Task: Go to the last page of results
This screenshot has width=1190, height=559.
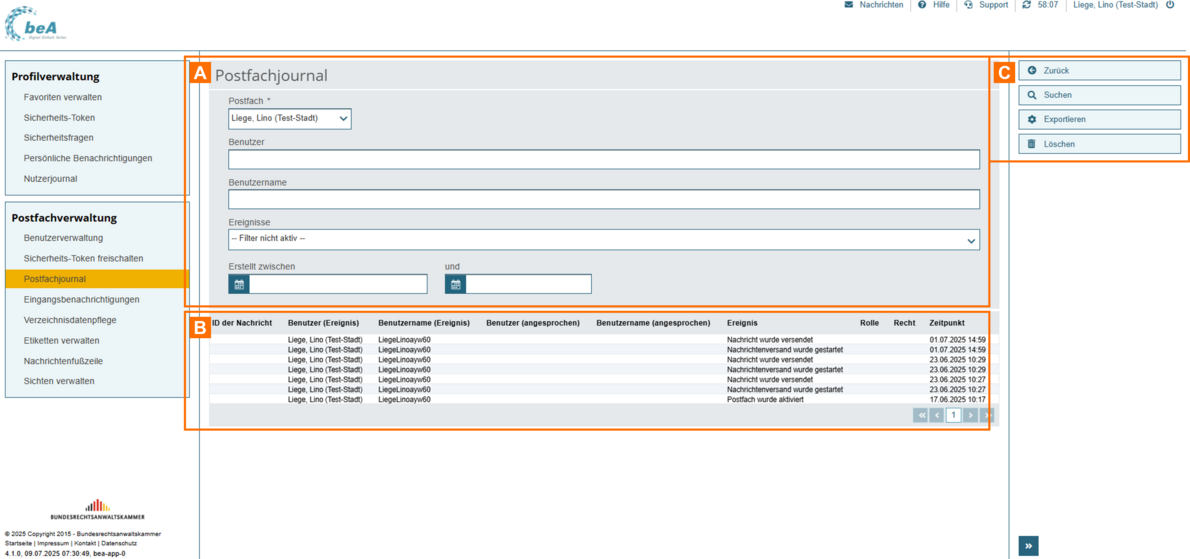Action: pyautogui.click(x=987, y=415)
